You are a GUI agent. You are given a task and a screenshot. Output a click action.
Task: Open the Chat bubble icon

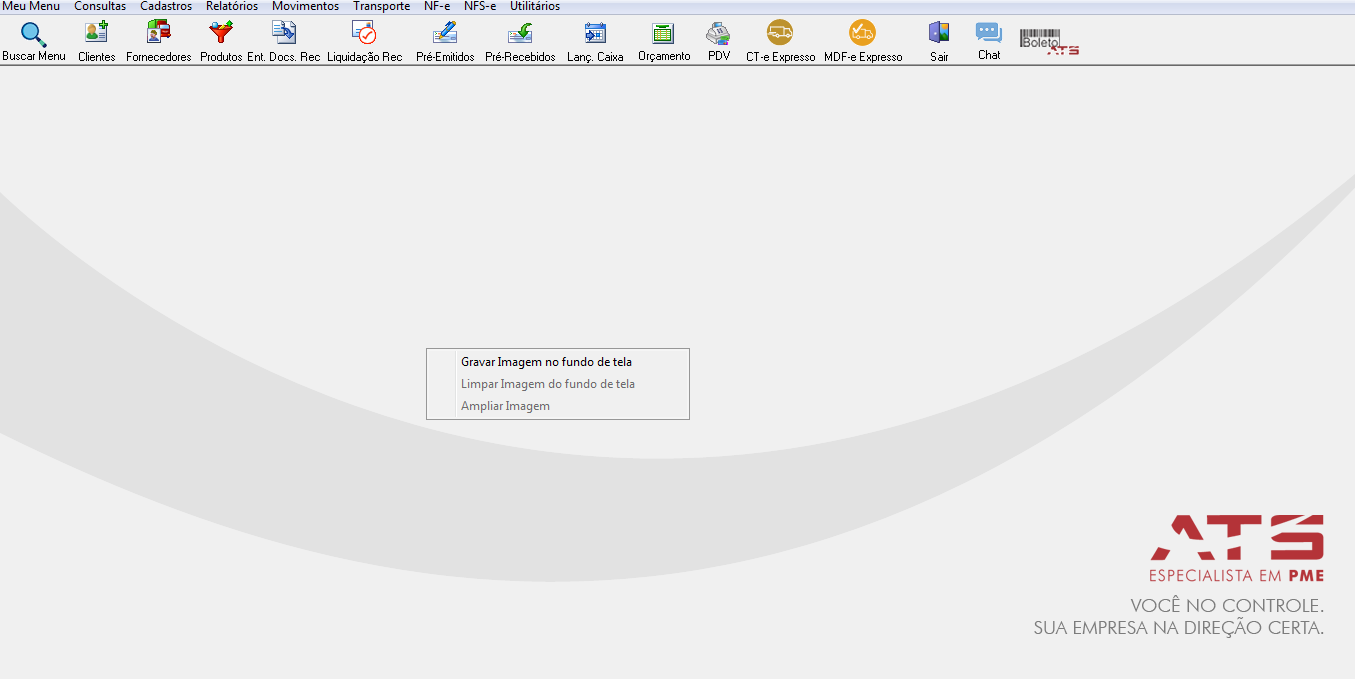tap(989, 33)
